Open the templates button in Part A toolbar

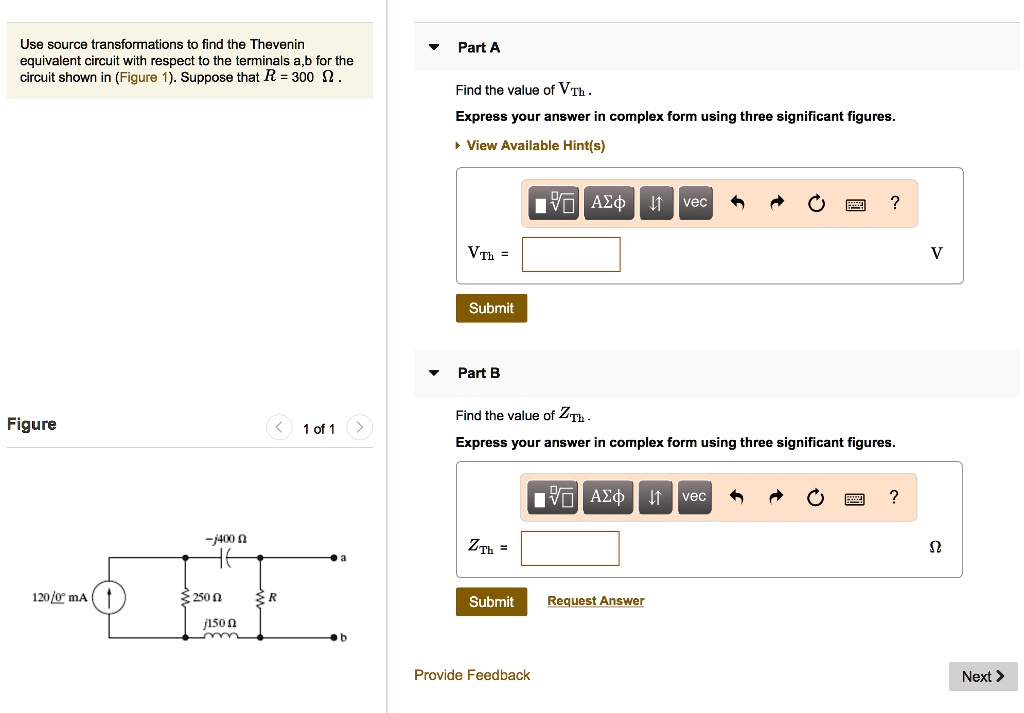553,203
